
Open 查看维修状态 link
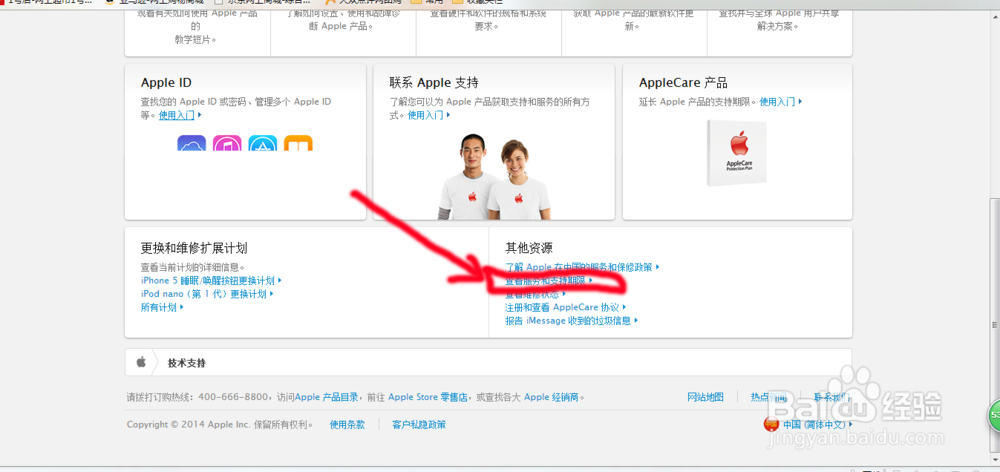(x=533, y=294)
